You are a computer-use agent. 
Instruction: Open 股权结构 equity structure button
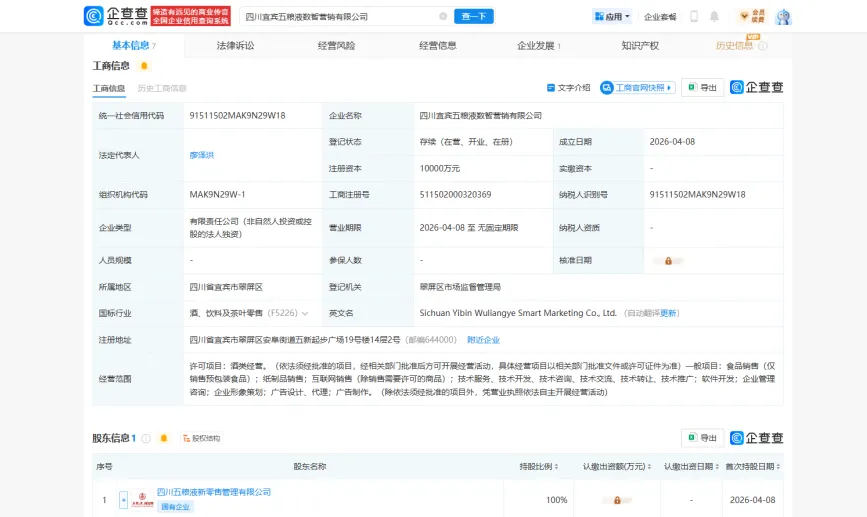pos(202,438)
